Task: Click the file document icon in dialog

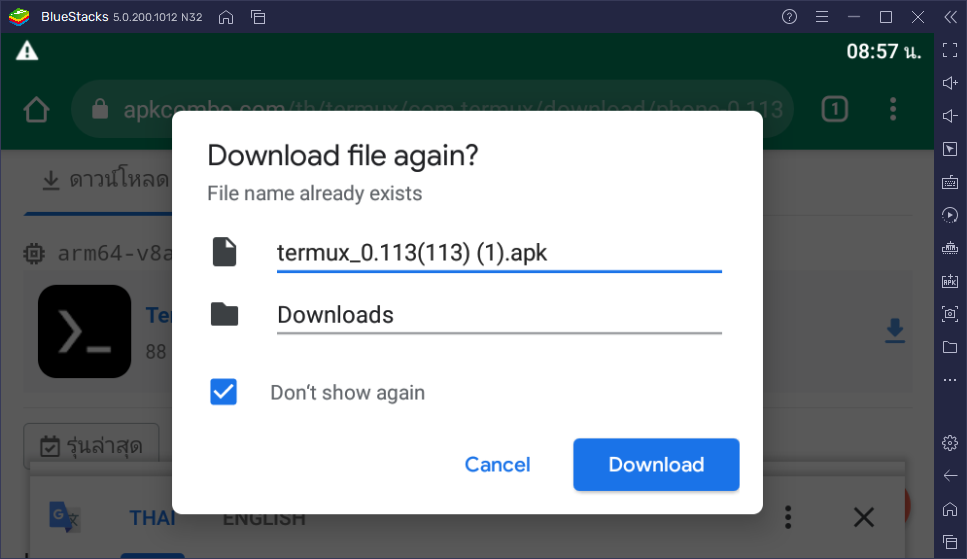Action: [x=224, y=252]
